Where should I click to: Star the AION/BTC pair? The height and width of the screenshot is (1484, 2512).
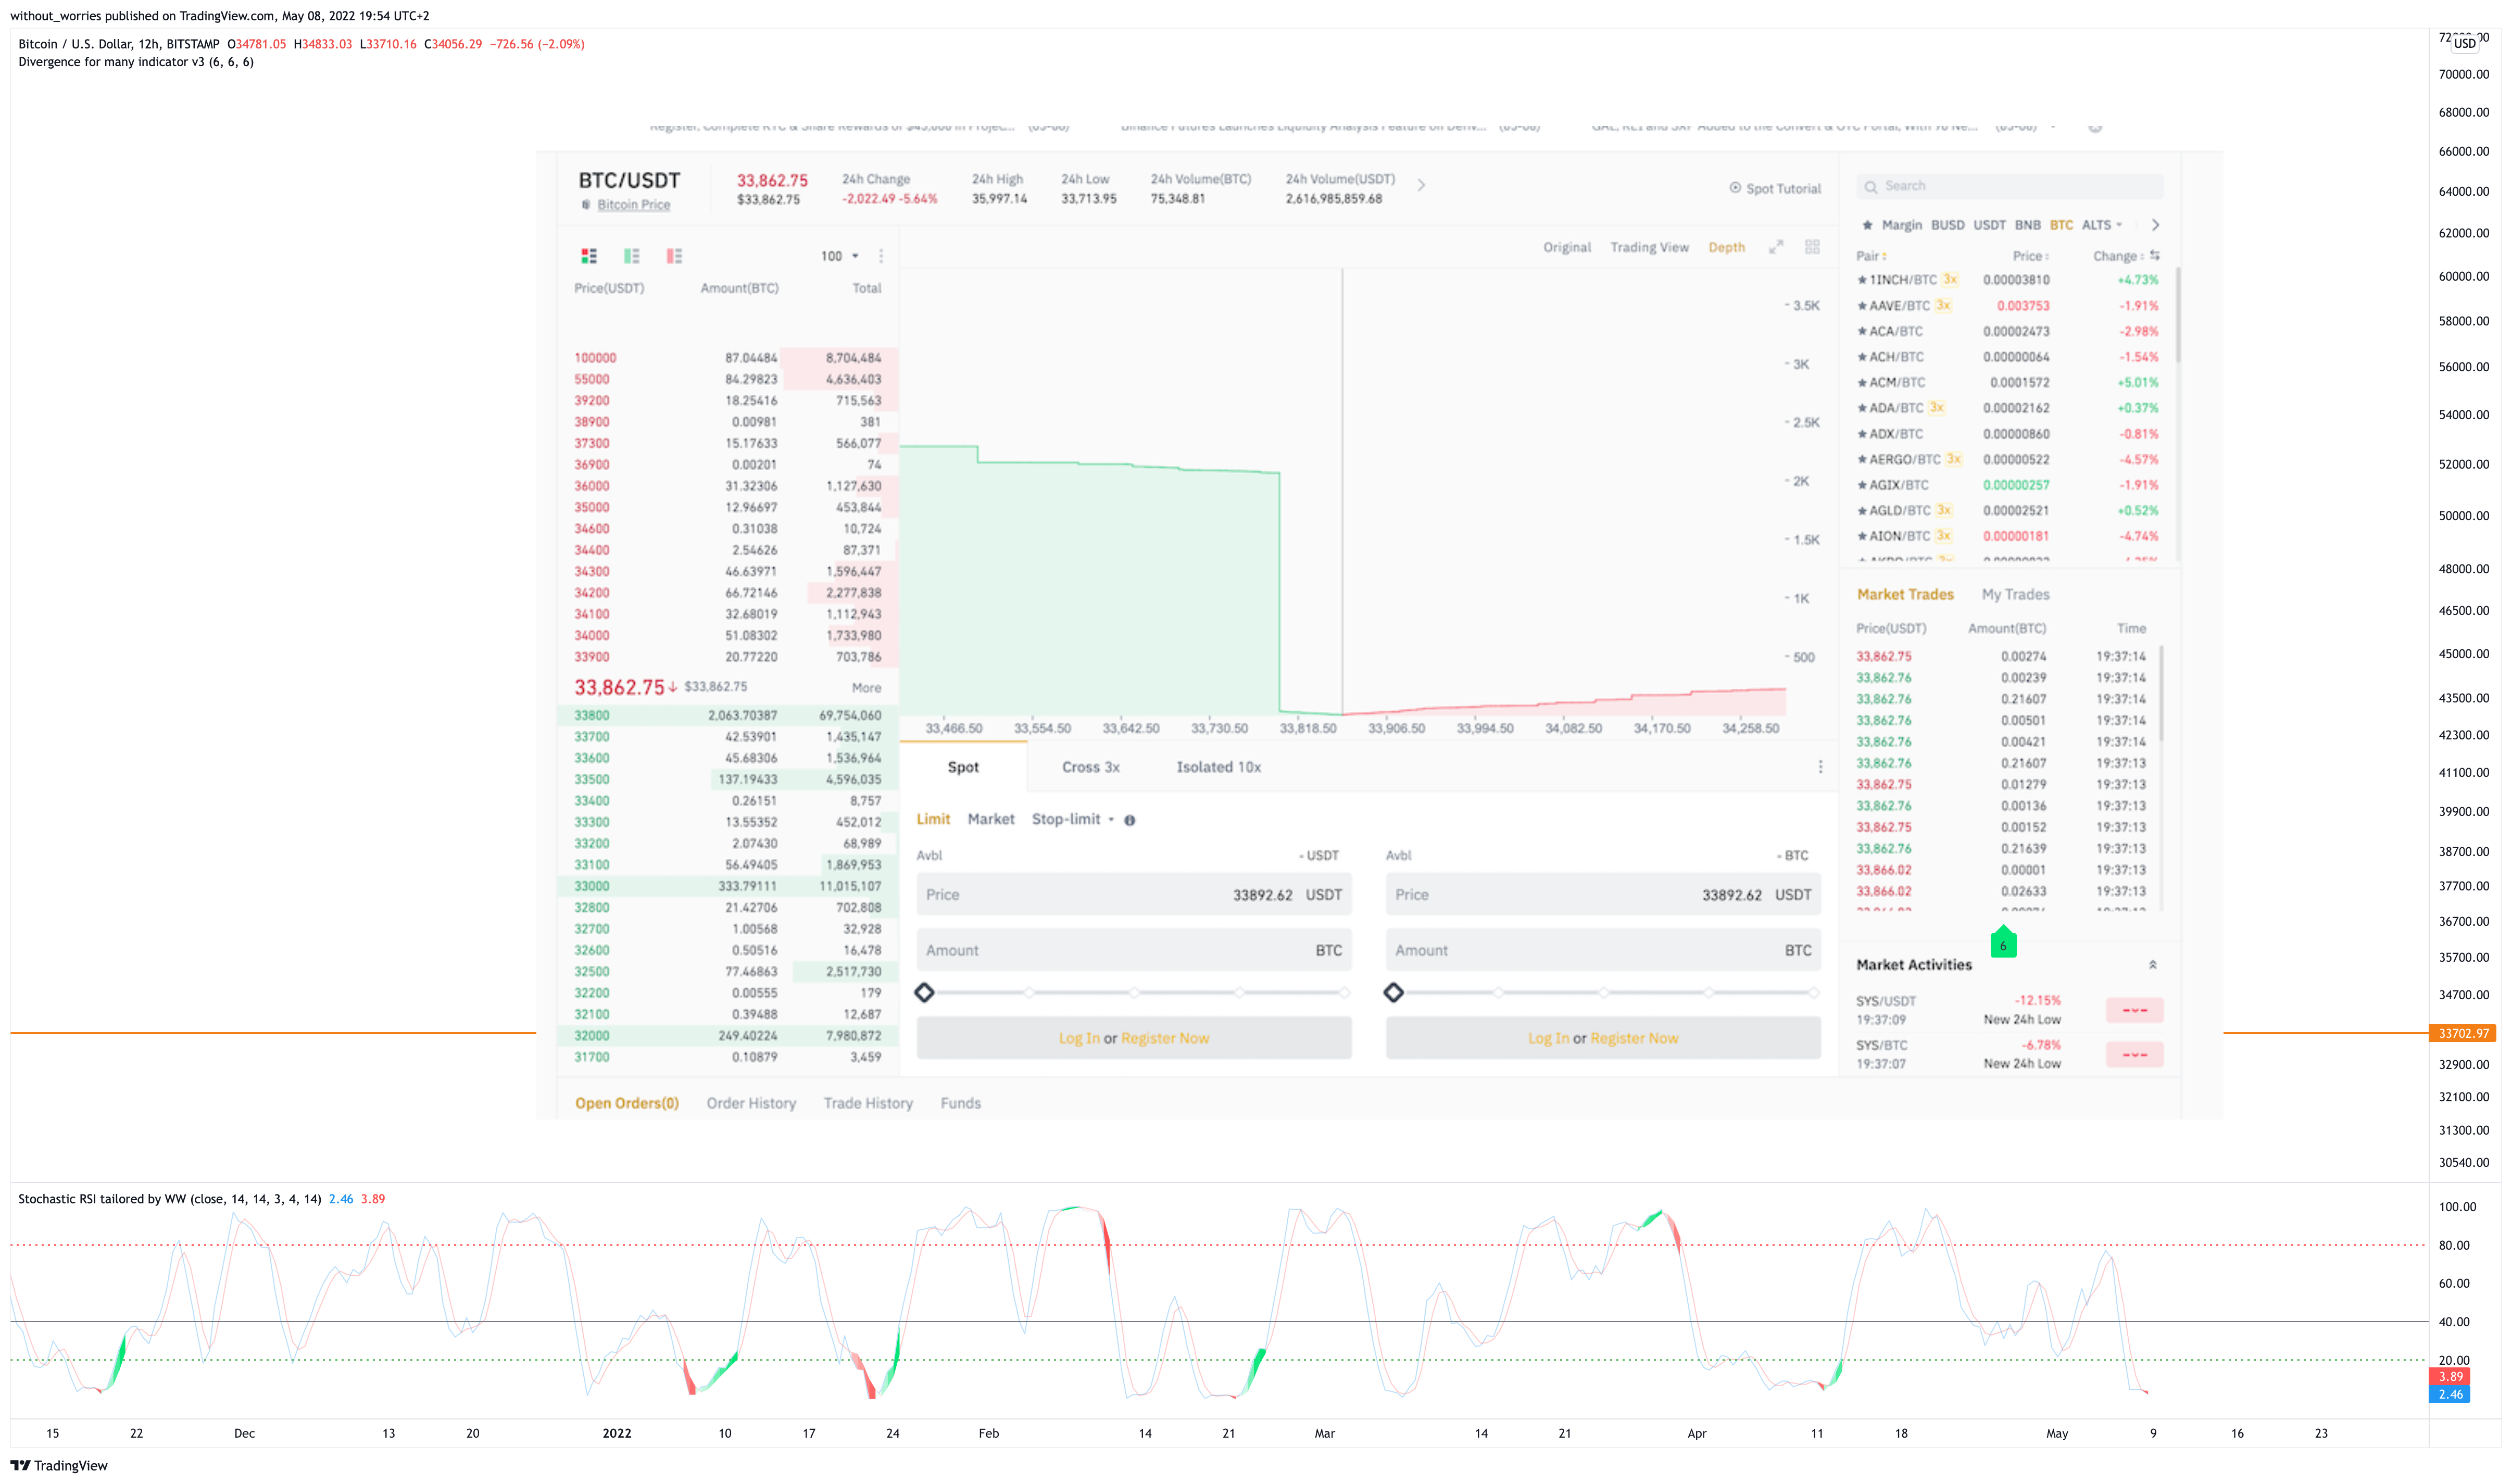click(x=1862, y=536)
